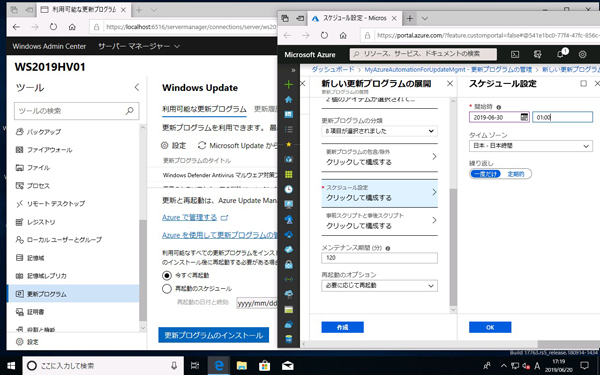This screenshot has width=600, height=375.
Task: Open All services list icon in Azure sidebar
Action: [289, 129]
